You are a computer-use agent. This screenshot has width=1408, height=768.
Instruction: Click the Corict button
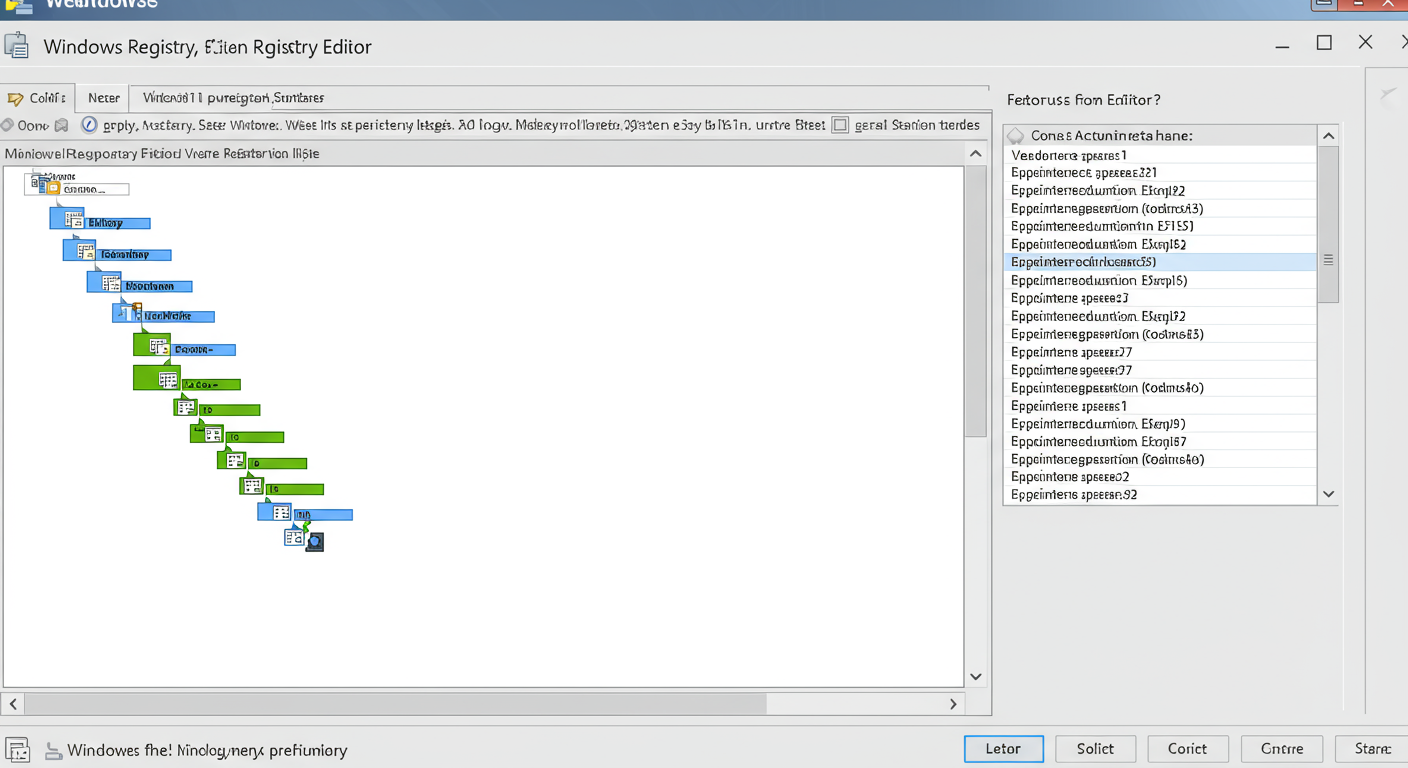1188,749
